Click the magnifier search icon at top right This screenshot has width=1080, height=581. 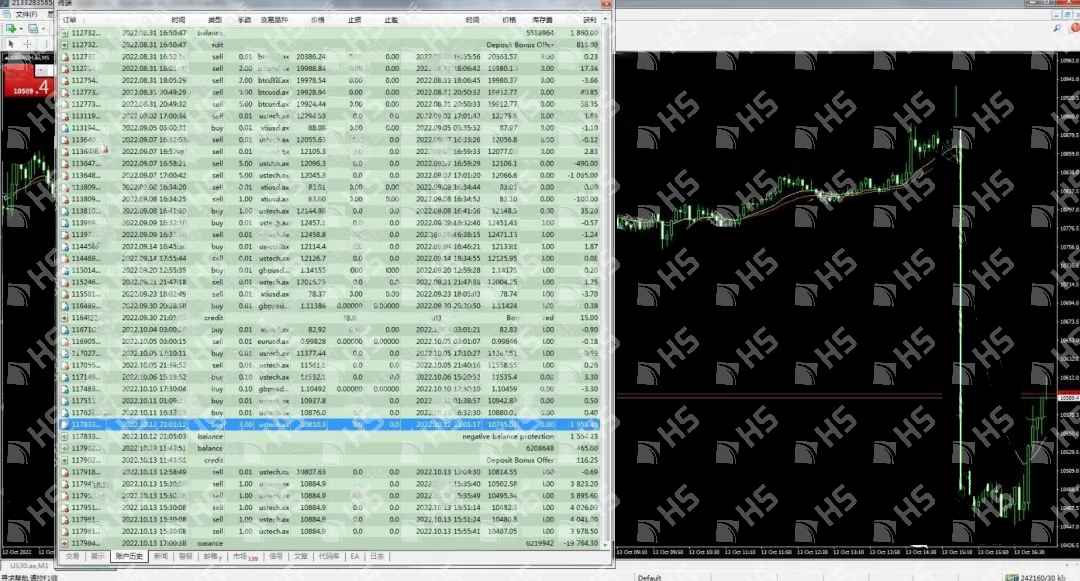[x=1057, y=28]
